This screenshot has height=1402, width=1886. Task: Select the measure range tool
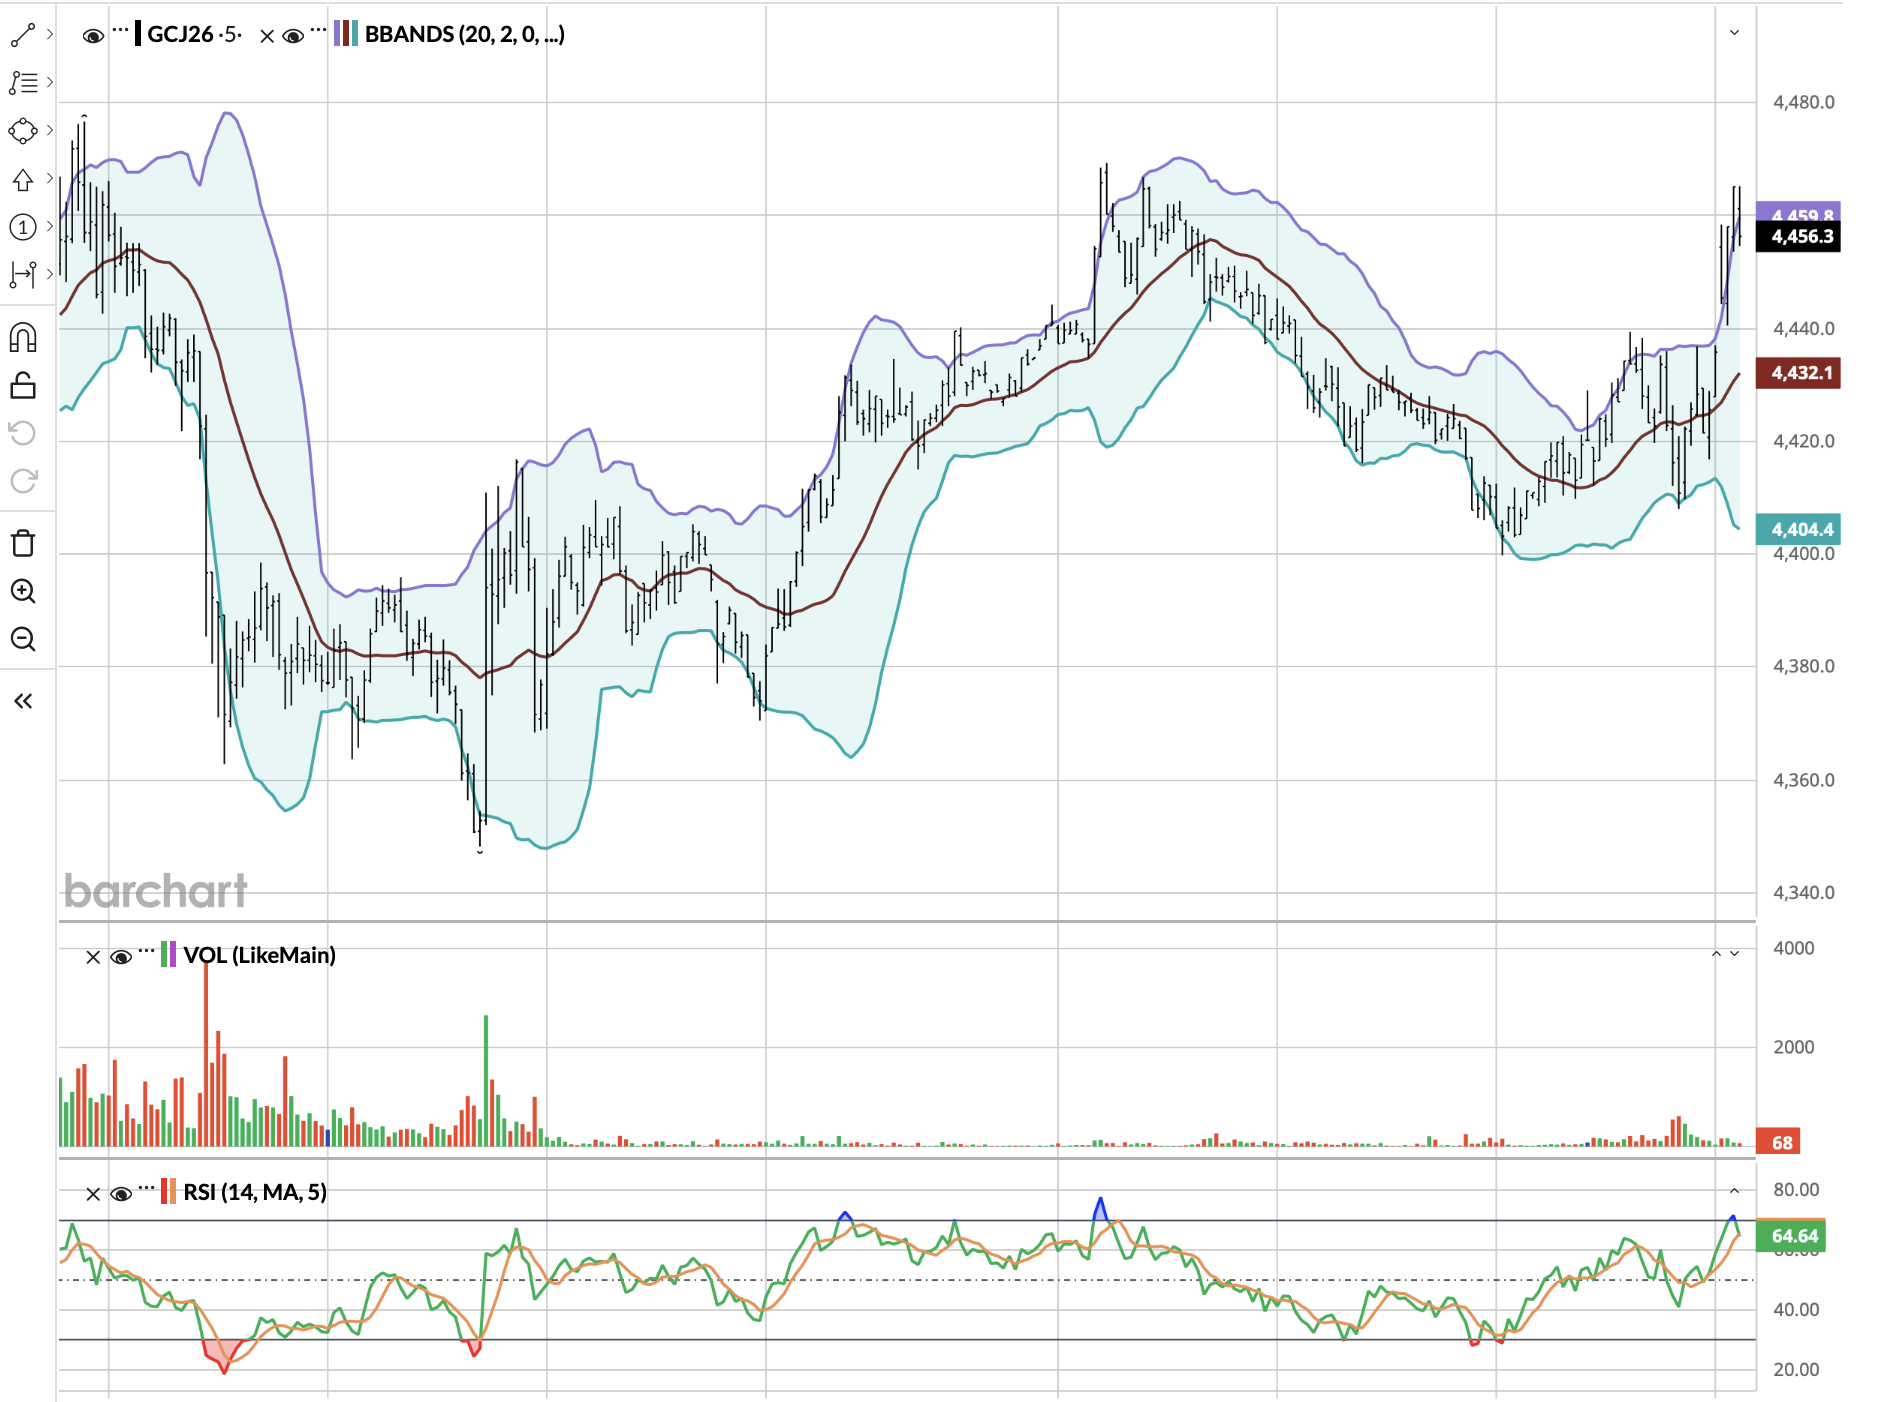[23, 273]
